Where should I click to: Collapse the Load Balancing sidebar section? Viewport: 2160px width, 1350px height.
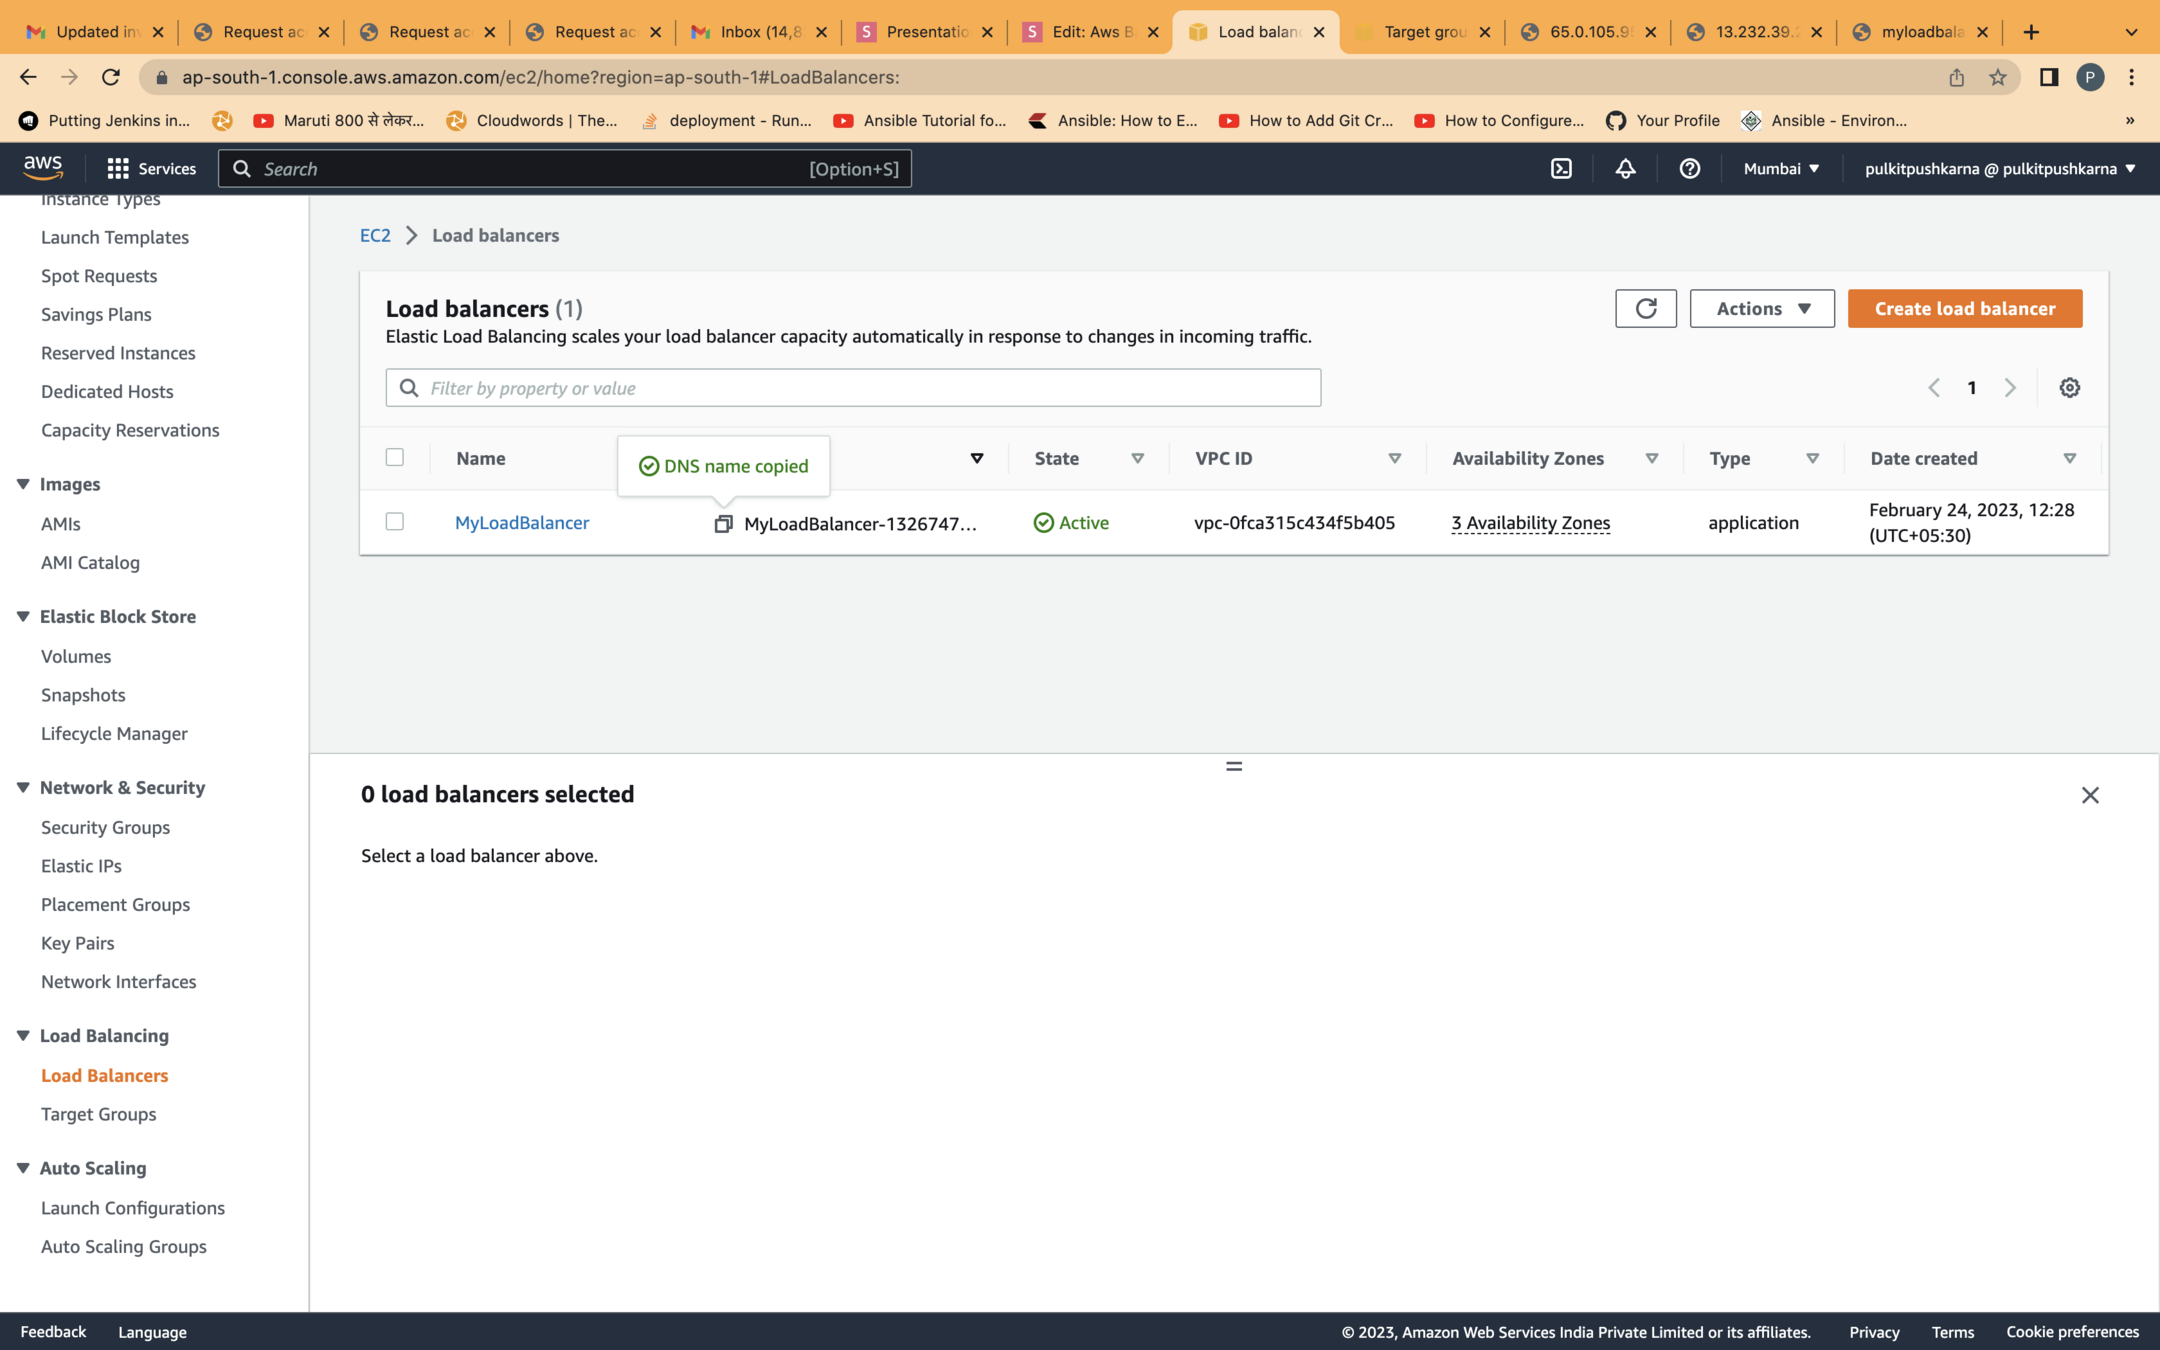[x=23, y=1035]
